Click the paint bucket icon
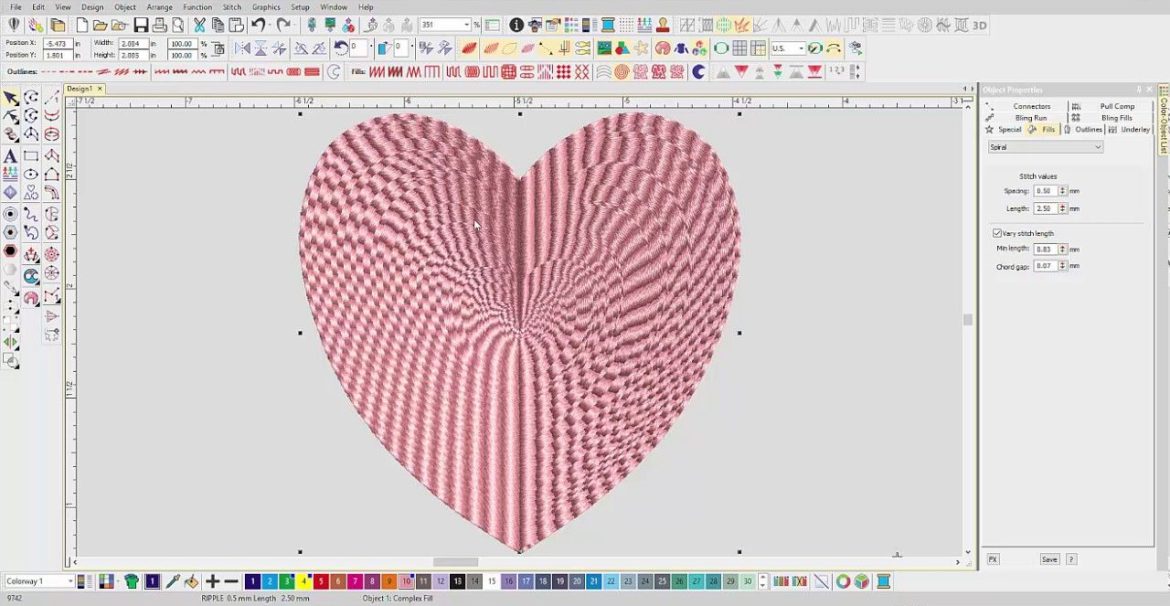The image size is (1170, 606). click(x=192, y=581)
